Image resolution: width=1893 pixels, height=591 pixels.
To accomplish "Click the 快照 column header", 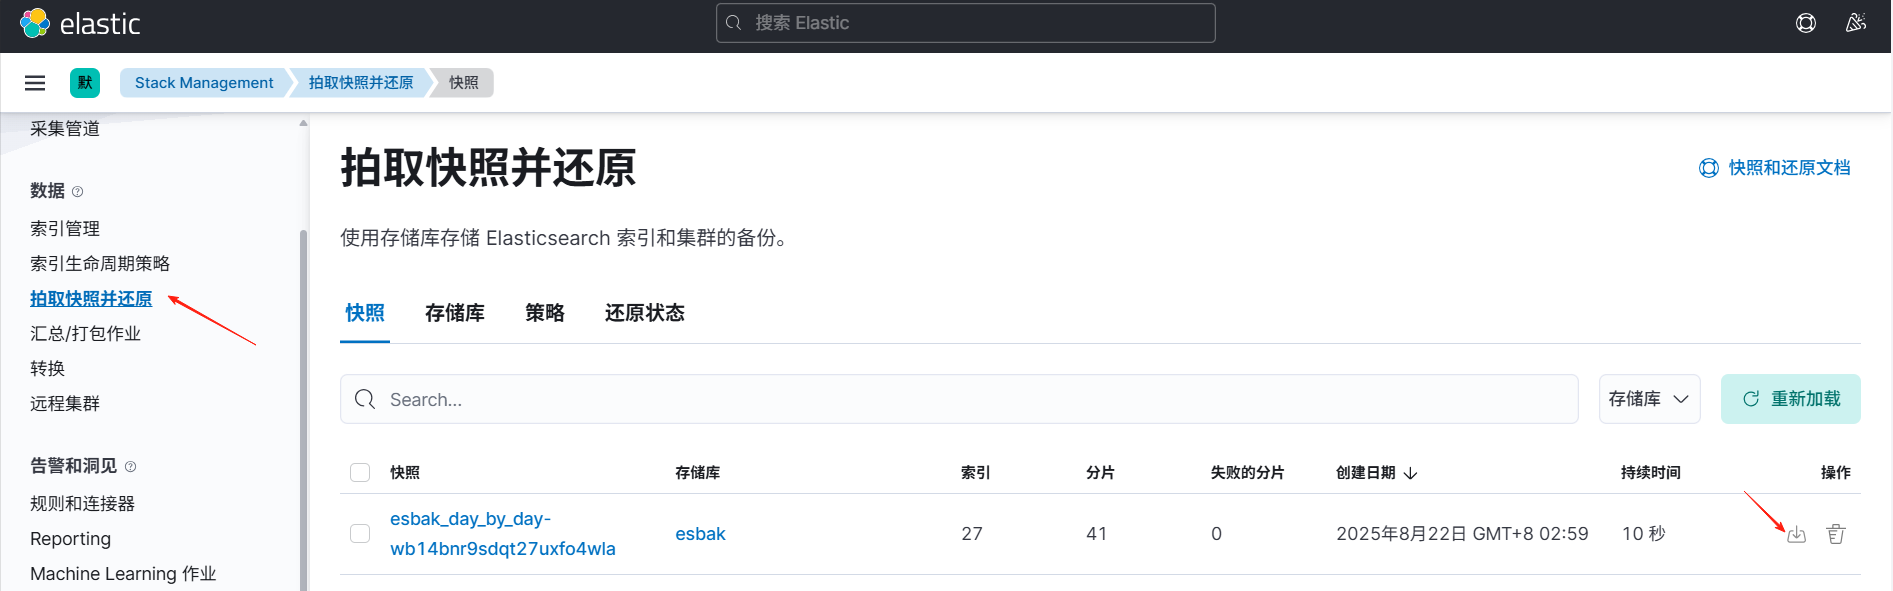I will point(405,473).
